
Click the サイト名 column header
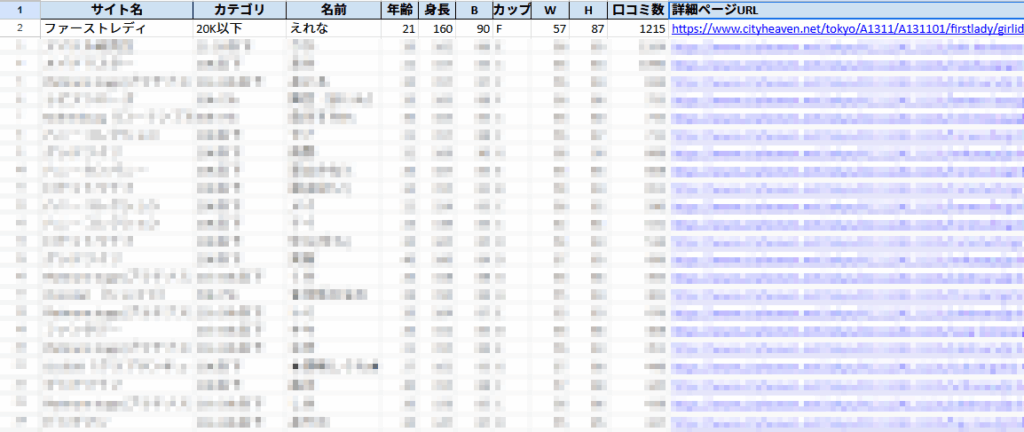coord(116,10)
